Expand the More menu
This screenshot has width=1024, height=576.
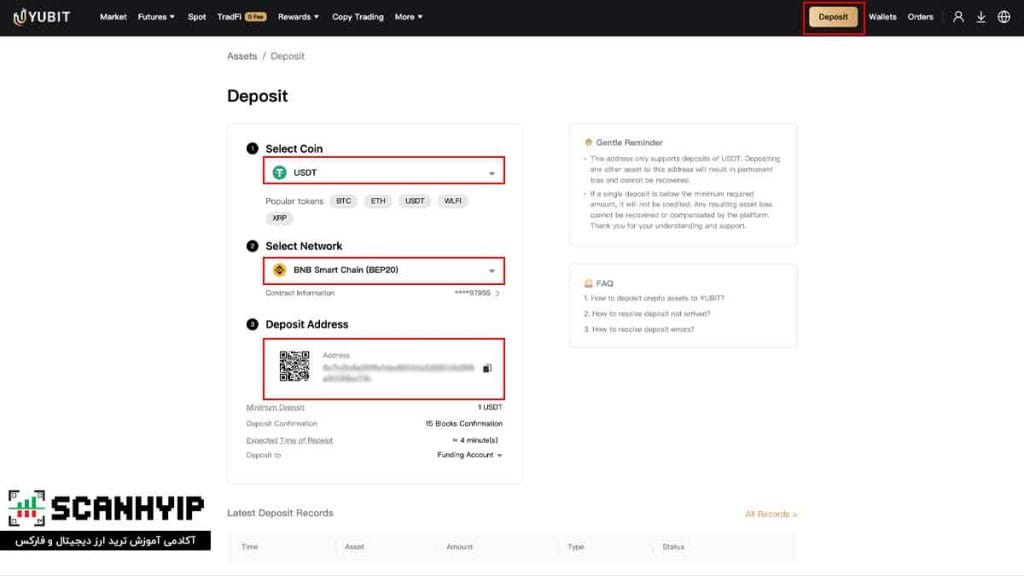pos(409,17)
